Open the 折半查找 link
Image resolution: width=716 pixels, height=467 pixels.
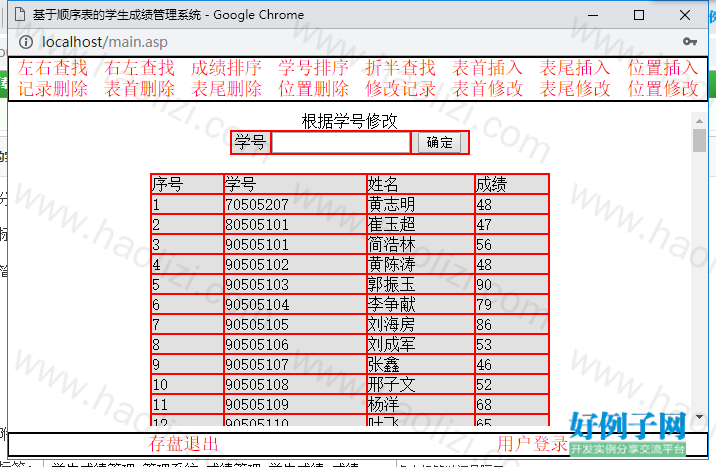pyautogui.click(x=401, y=68)
